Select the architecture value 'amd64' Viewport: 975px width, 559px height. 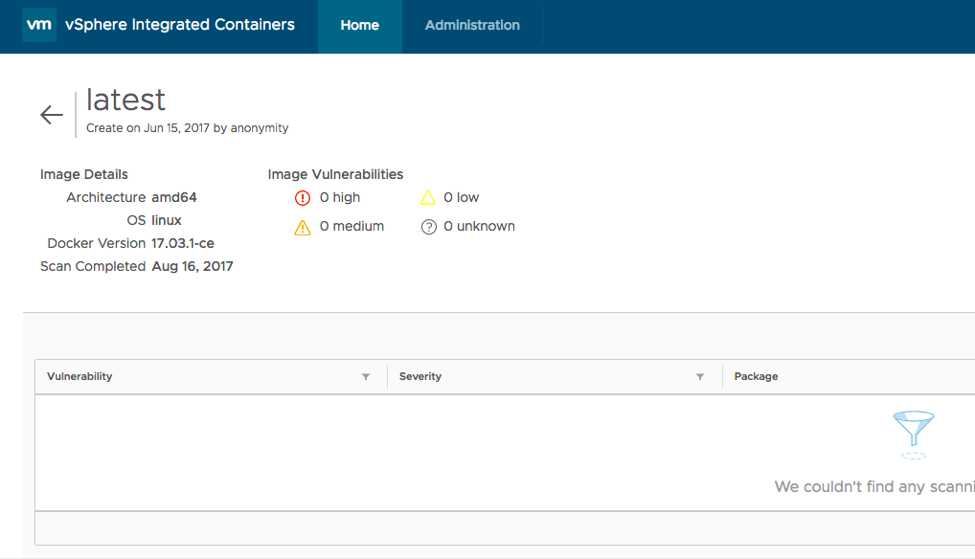pos(174,197)
